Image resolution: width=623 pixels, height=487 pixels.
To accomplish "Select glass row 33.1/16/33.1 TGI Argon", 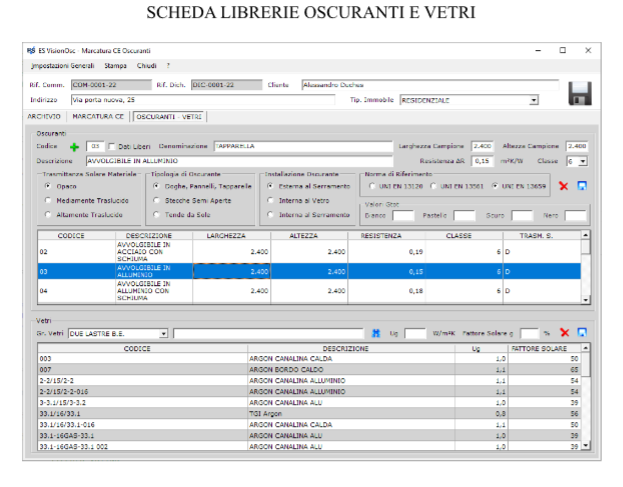I will point(309,414).
